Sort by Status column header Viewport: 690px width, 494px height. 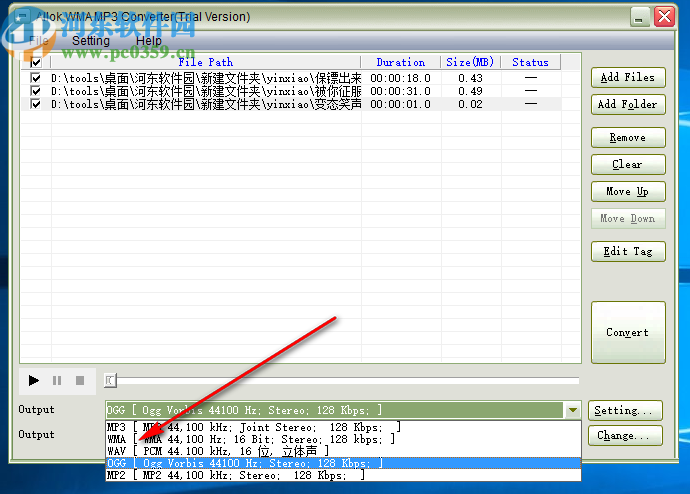coord(530,62)
